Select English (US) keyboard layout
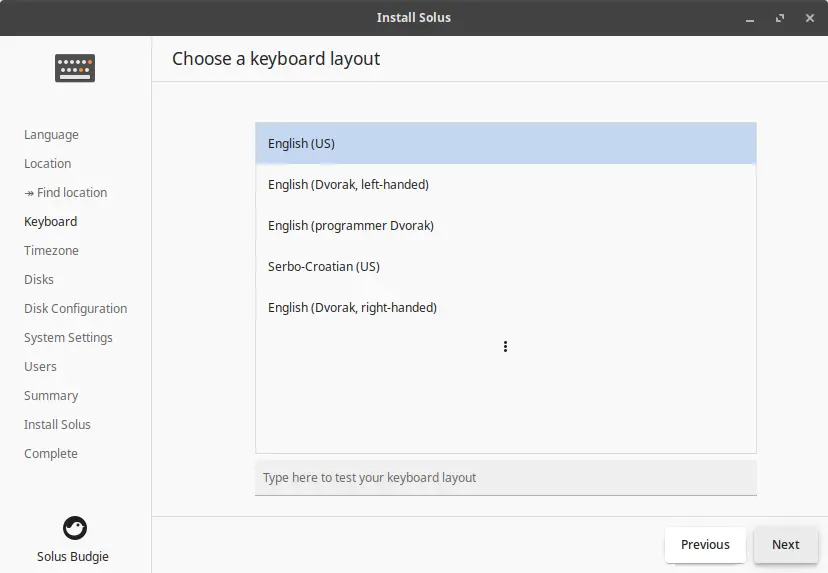Viewport: 828px width, 573px height. point(506,144)
